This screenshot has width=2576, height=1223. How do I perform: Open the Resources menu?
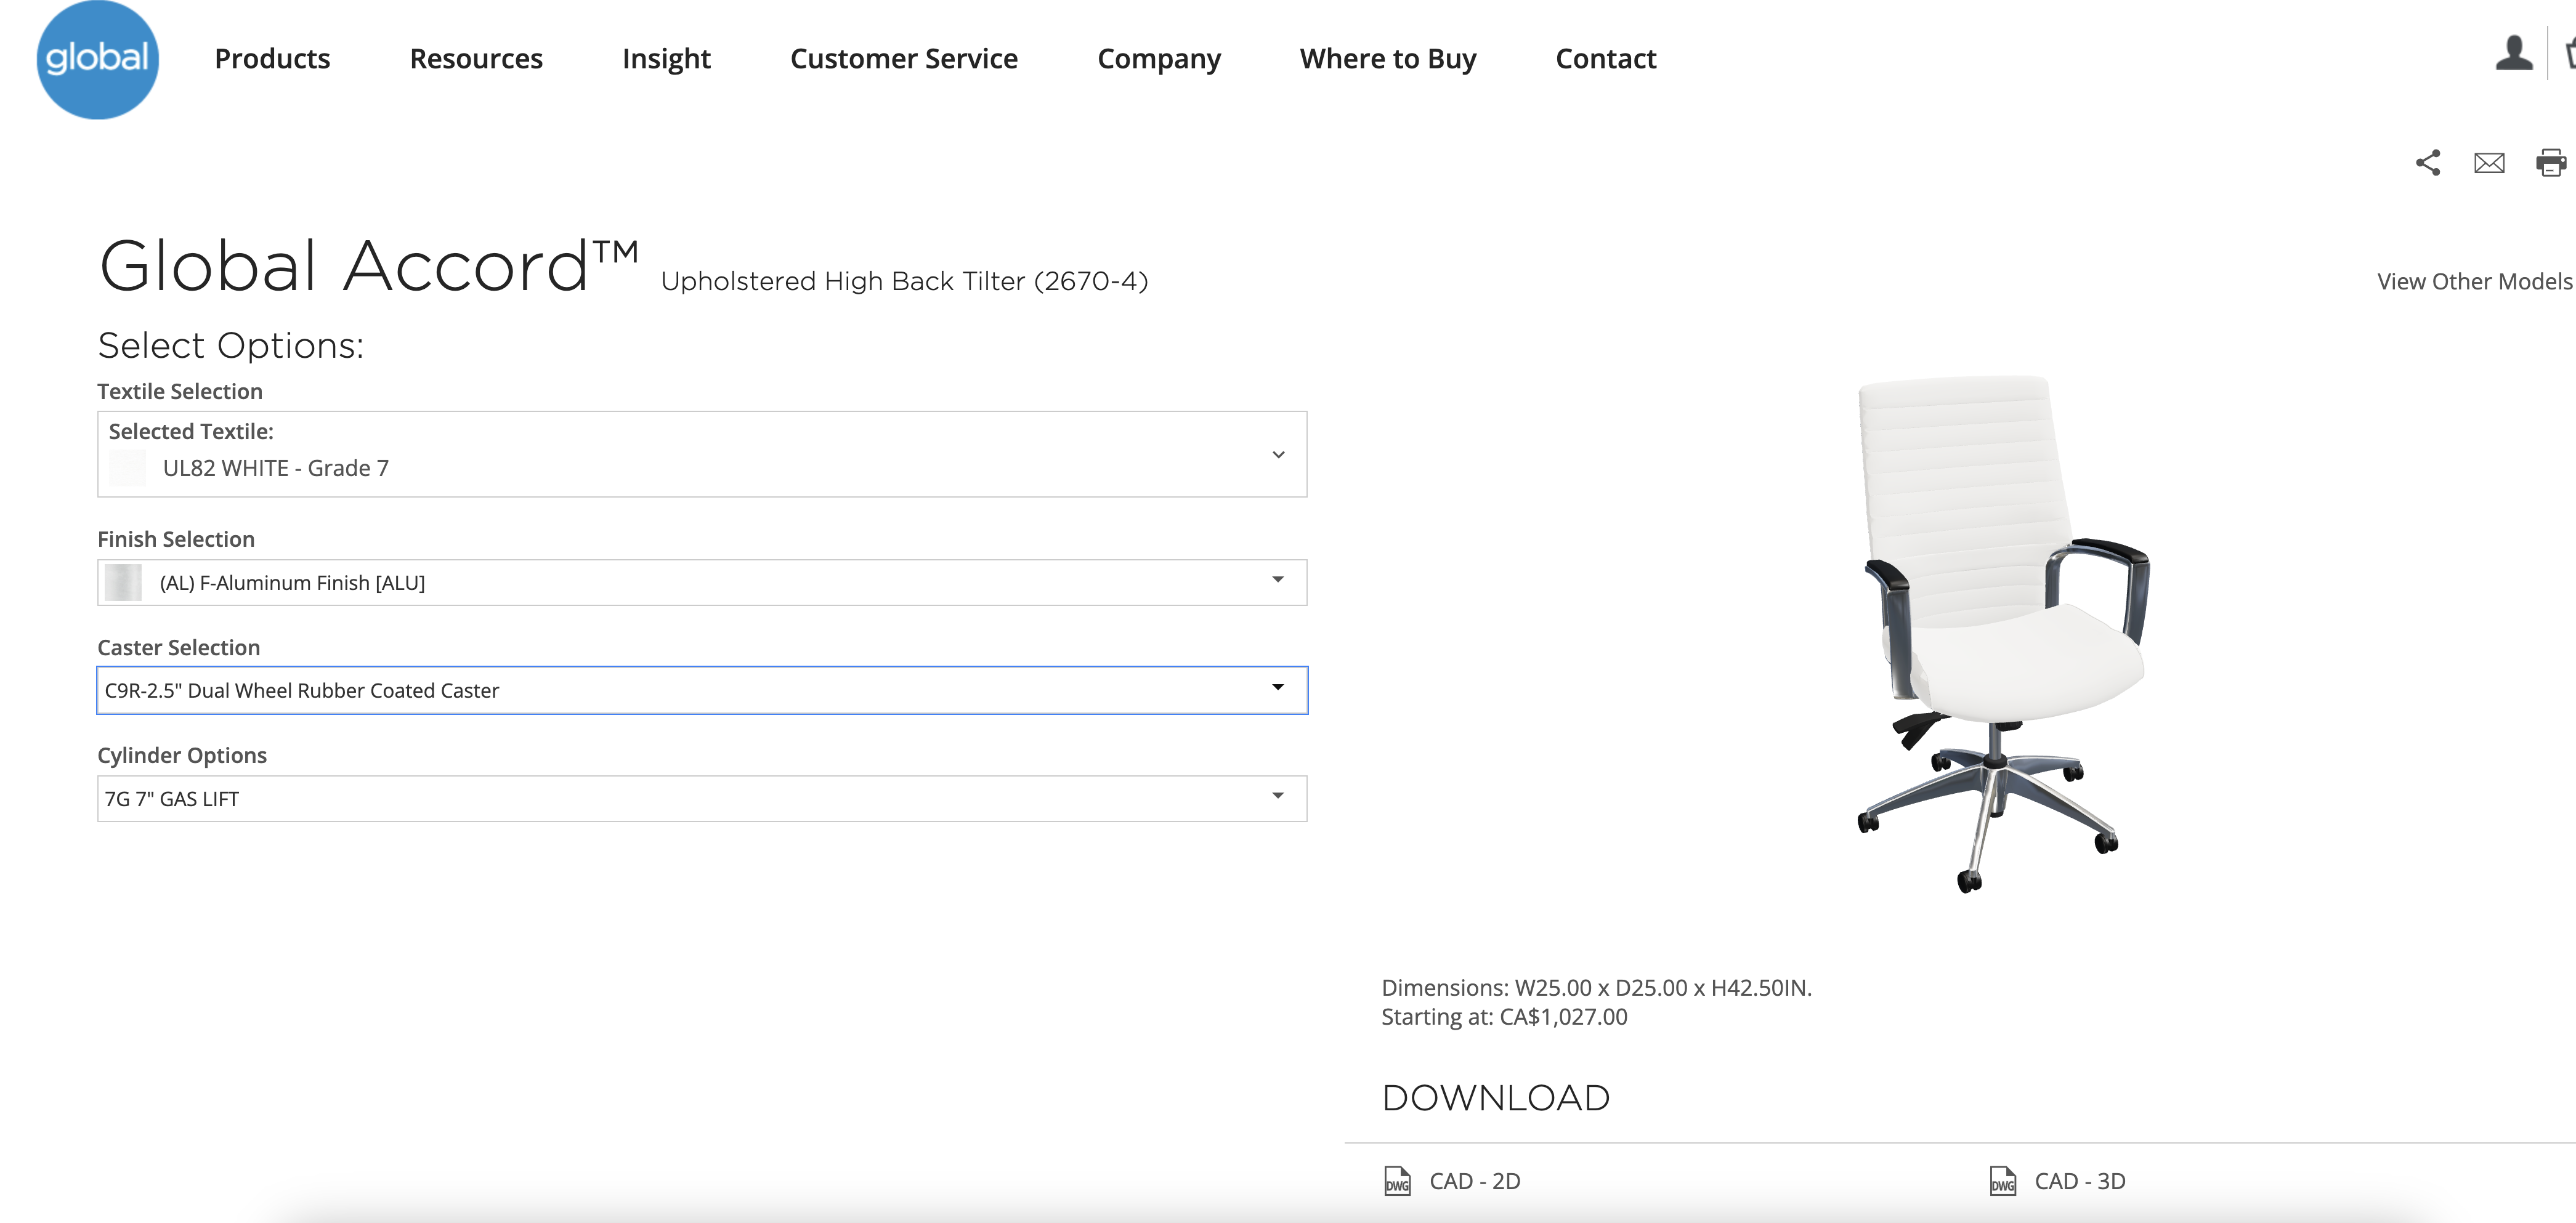pos(476,59)
